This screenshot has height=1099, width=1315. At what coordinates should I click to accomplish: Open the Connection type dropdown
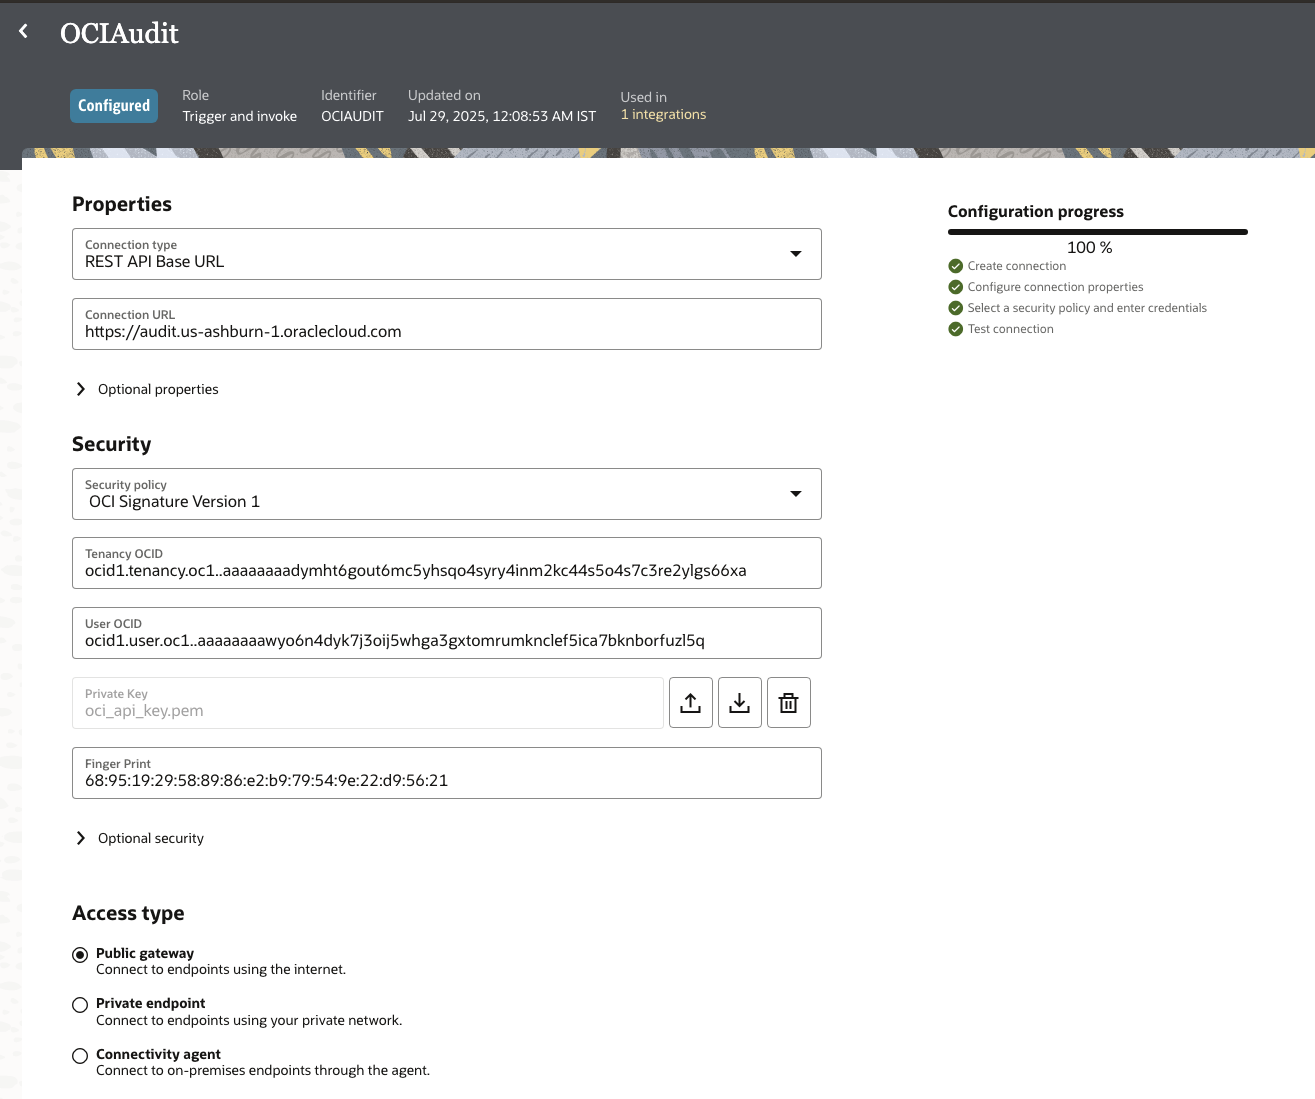pyautogui.click(x=795, y=254)
